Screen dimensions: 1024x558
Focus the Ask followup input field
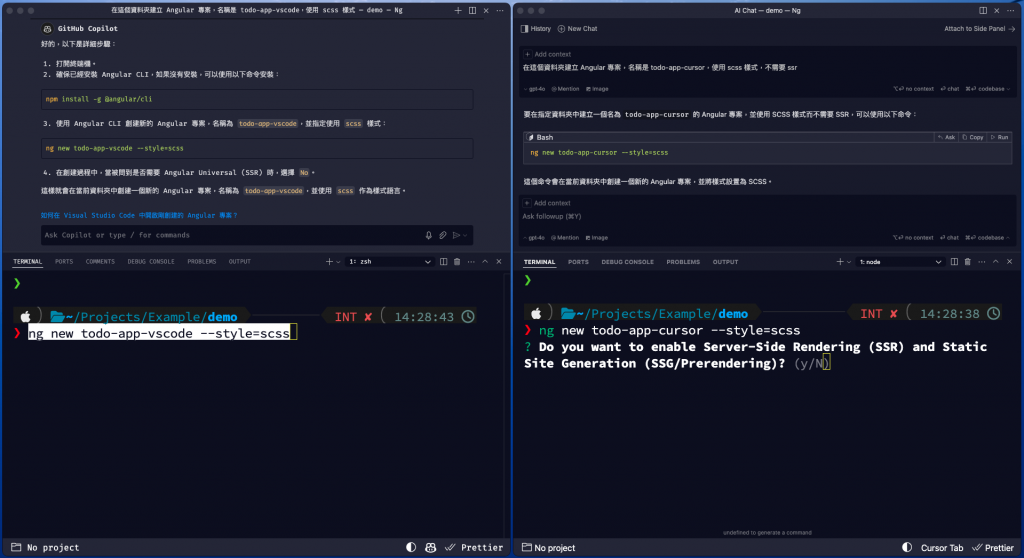coord(767,216)
